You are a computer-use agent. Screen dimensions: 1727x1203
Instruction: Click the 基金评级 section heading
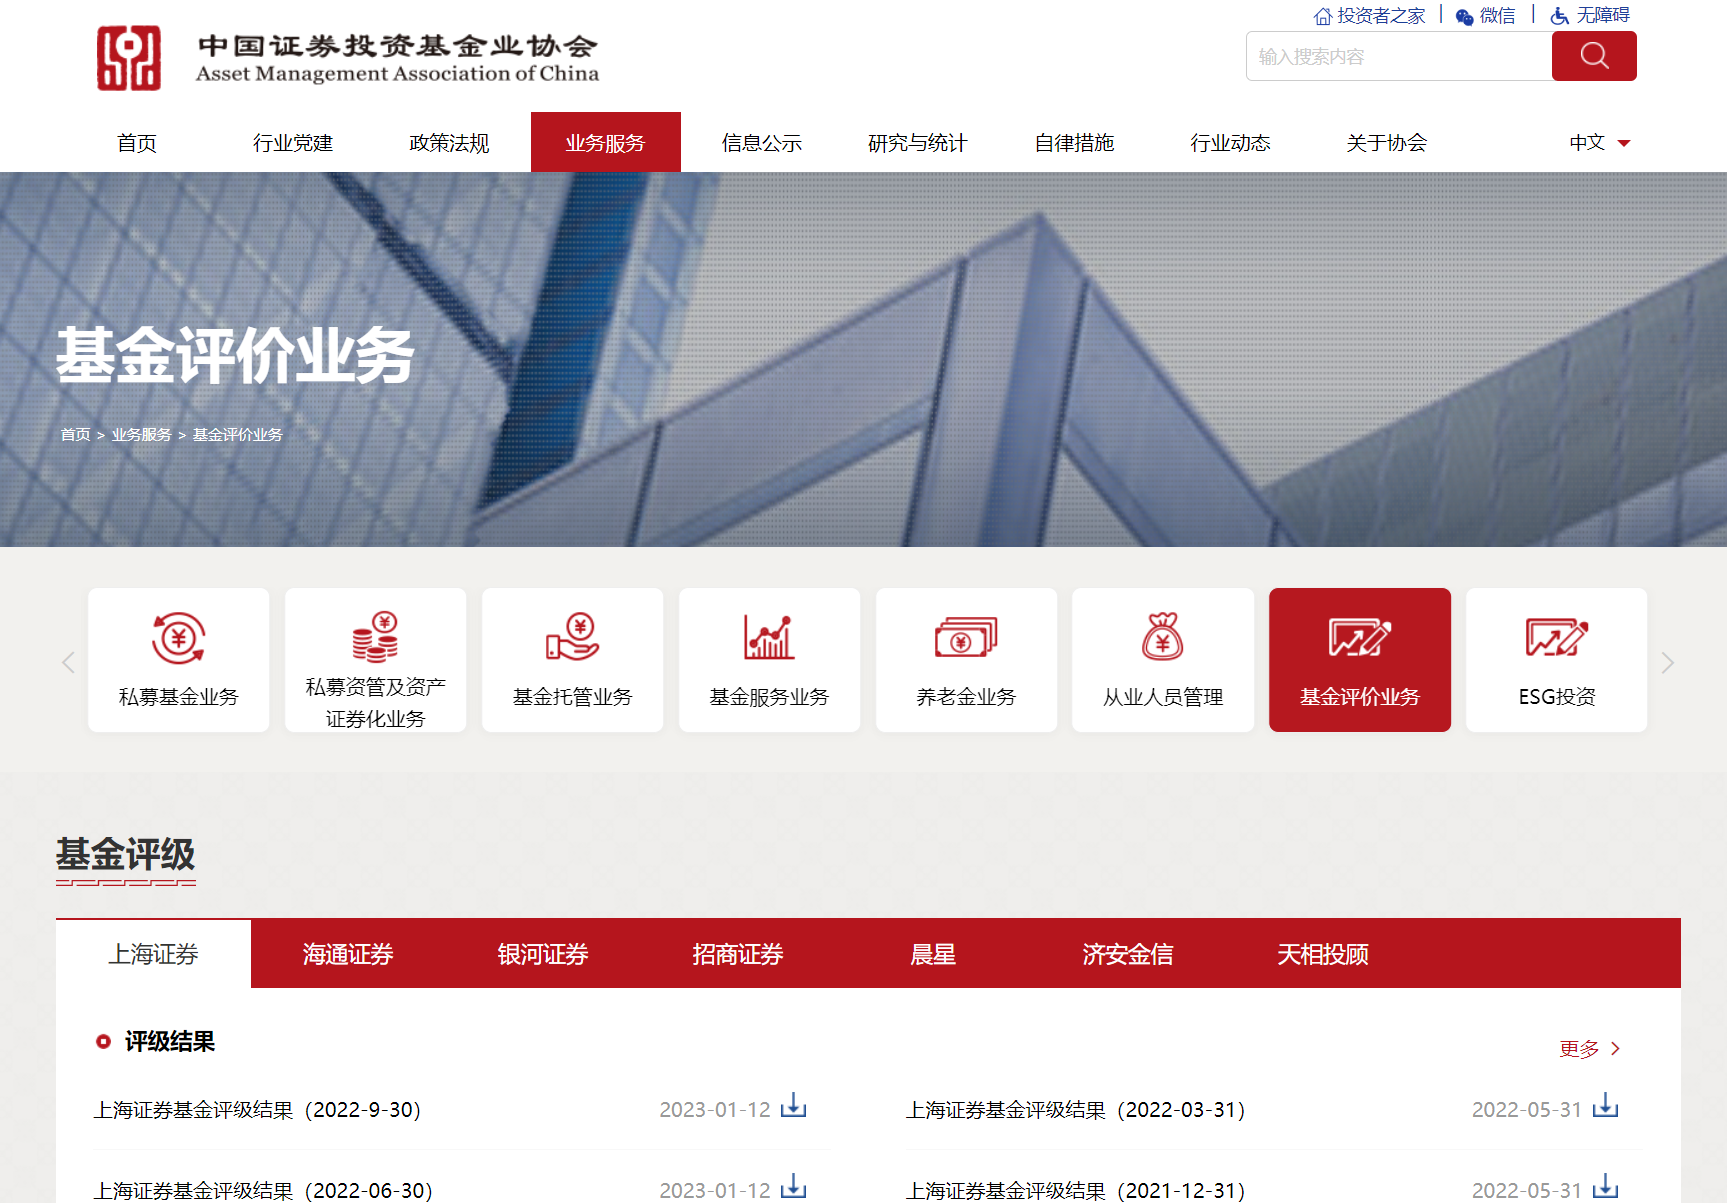click(126, 855)
